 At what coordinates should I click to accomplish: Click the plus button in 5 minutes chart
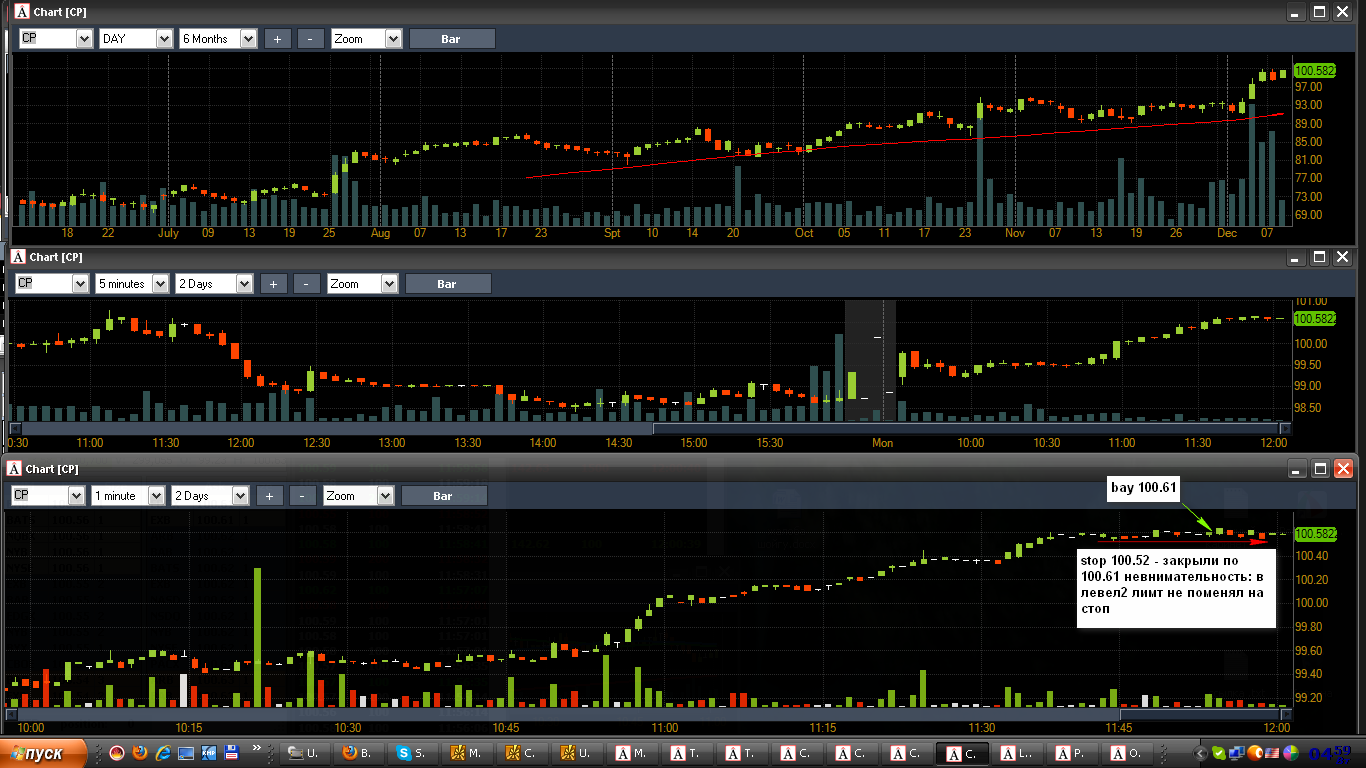tap(273, 284)
